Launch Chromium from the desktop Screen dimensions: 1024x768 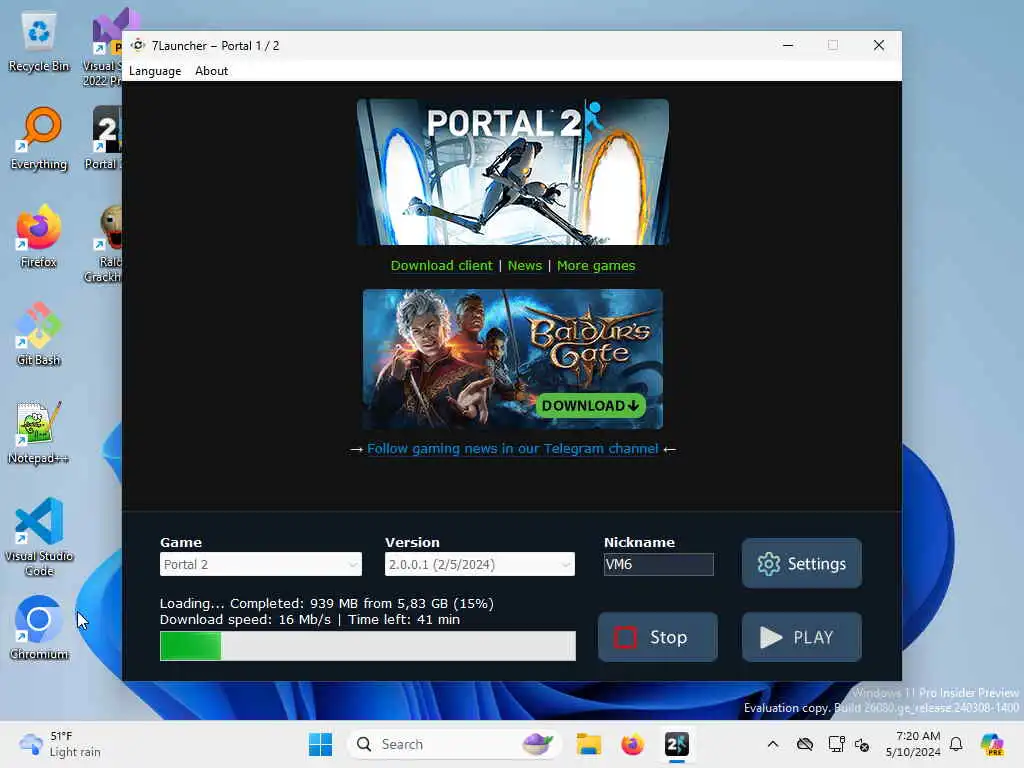point(39,628)
